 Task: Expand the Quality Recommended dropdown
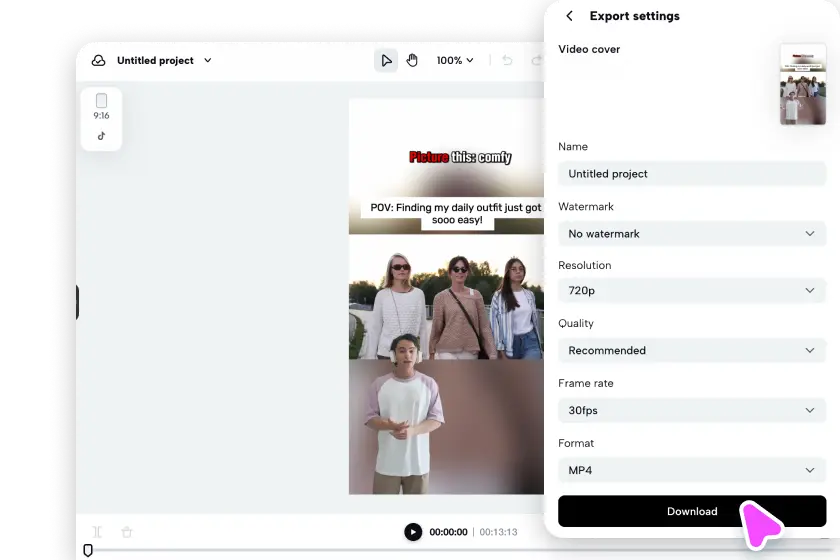tap(691, 350)
